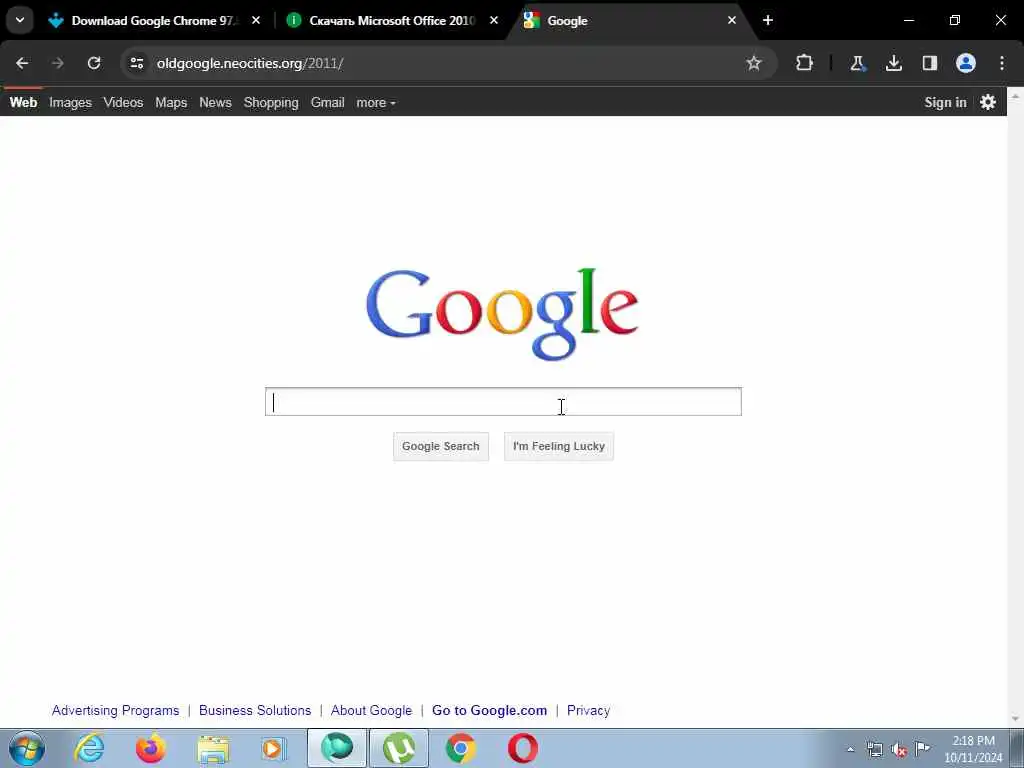The height and width of the screenshot is (768, 1024).
Task: Switch to teal globe app in taskbar
Action: click(x=337, y=748)
